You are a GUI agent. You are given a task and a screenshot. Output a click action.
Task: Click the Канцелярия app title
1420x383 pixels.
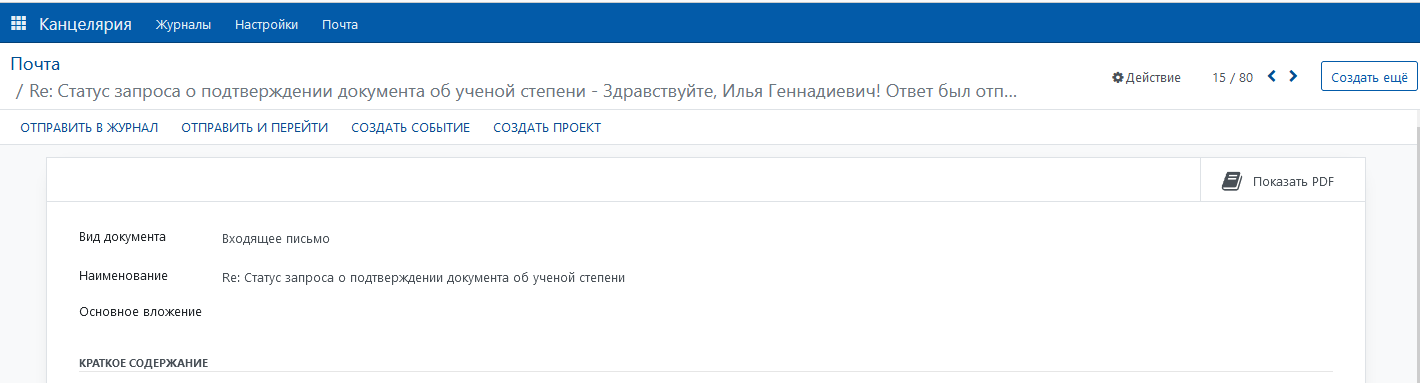pyautogui.click(x=85, y=24)
